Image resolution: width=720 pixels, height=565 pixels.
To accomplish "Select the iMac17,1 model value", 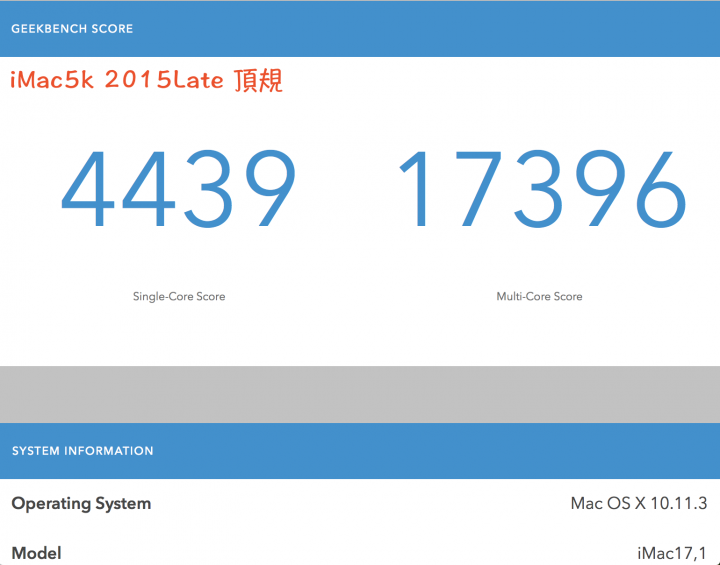I will tap(672, 554).
